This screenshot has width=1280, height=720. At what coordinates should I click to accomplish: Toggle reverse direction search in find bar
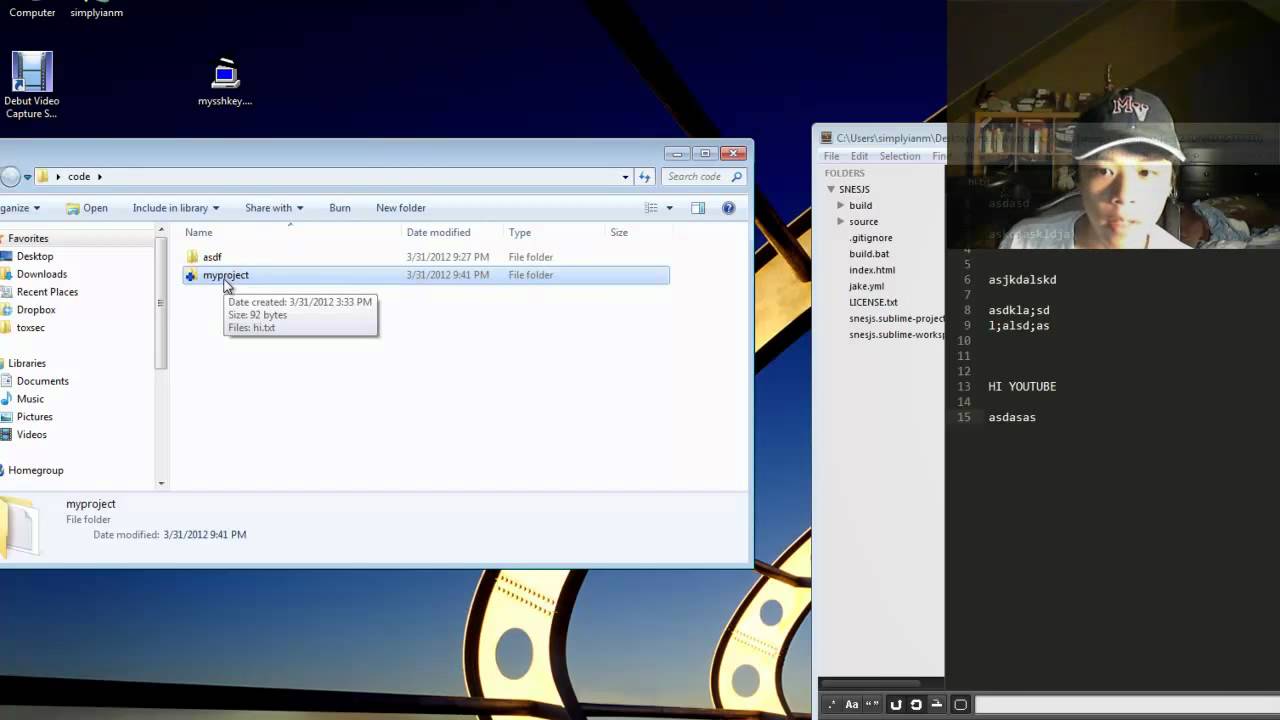click(x=896, y=704)
